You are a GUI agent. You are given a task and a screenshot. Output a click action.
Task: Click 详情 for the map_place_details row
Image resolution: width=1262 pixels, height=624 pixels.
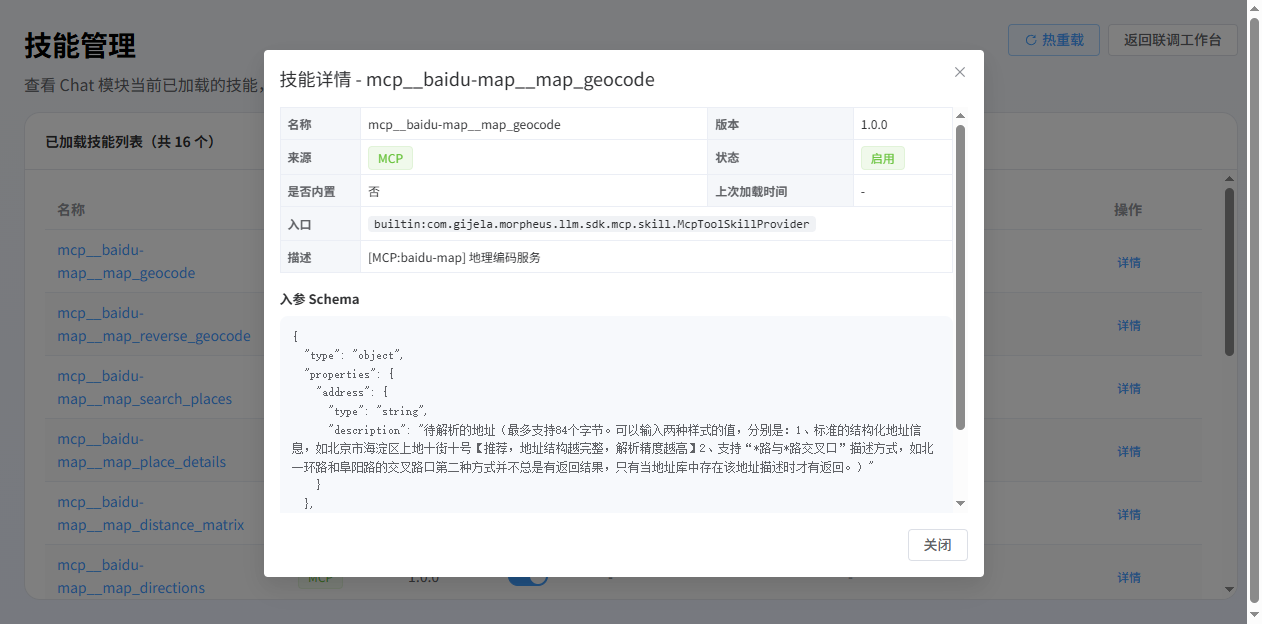1129,452
